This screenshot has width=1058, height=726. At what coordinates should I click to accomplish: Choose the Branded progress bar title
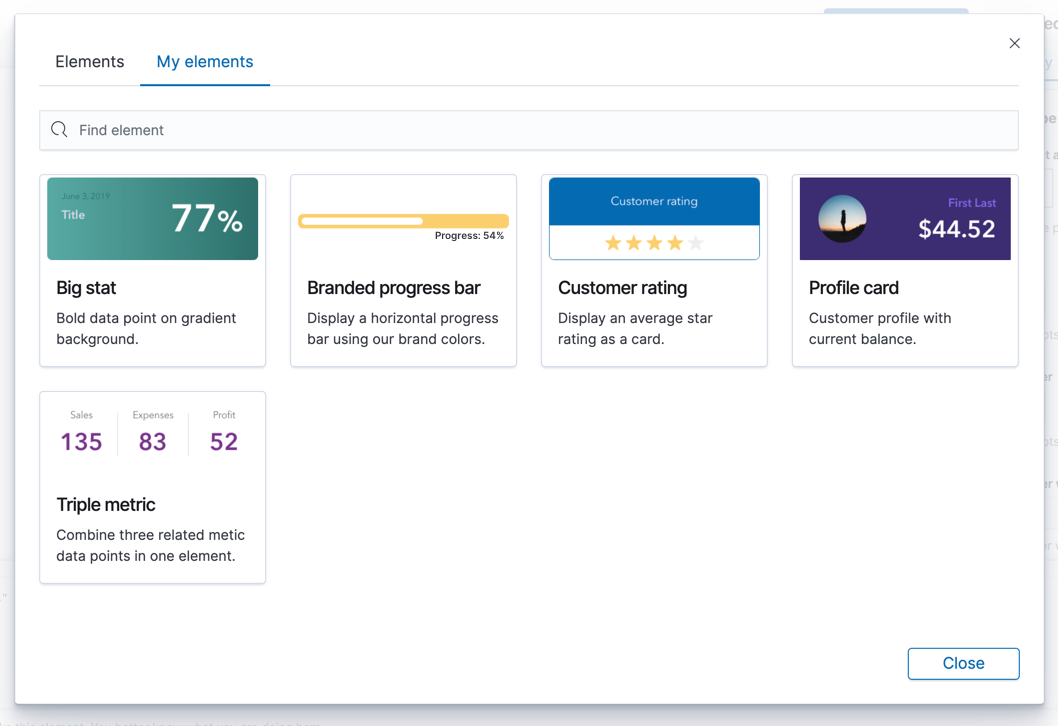click(394, 288)
